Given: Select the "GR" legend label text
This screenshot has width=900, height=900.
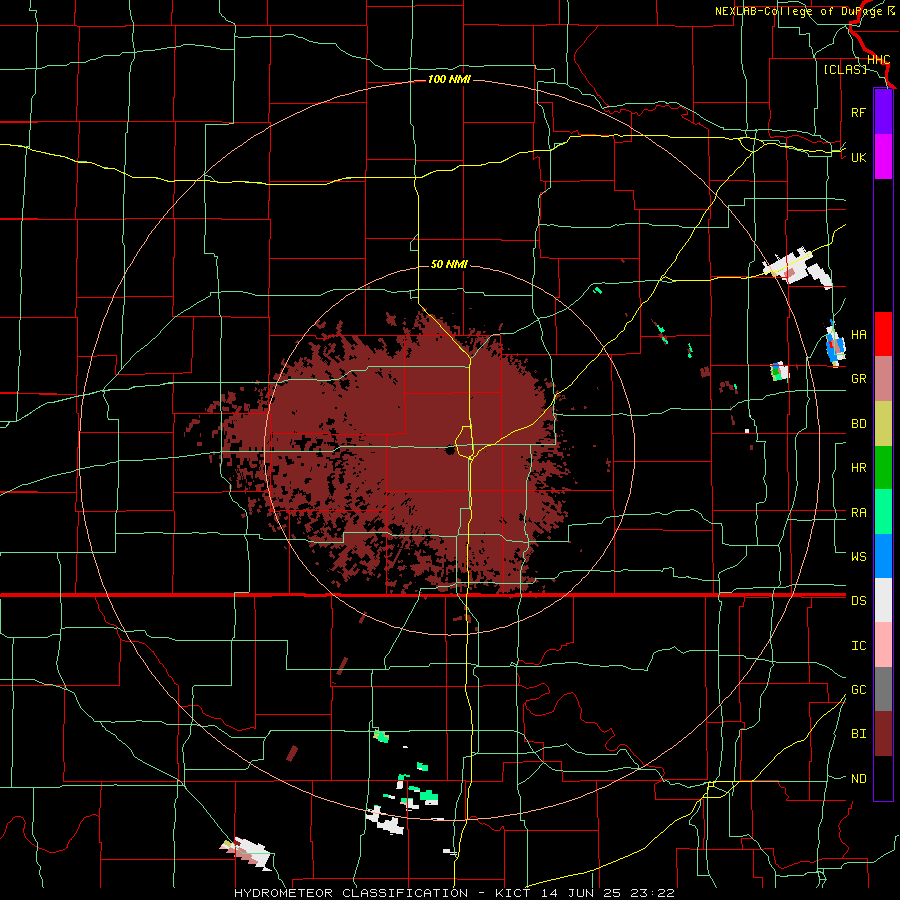Looking at the screenshot, I should [858, 379].
